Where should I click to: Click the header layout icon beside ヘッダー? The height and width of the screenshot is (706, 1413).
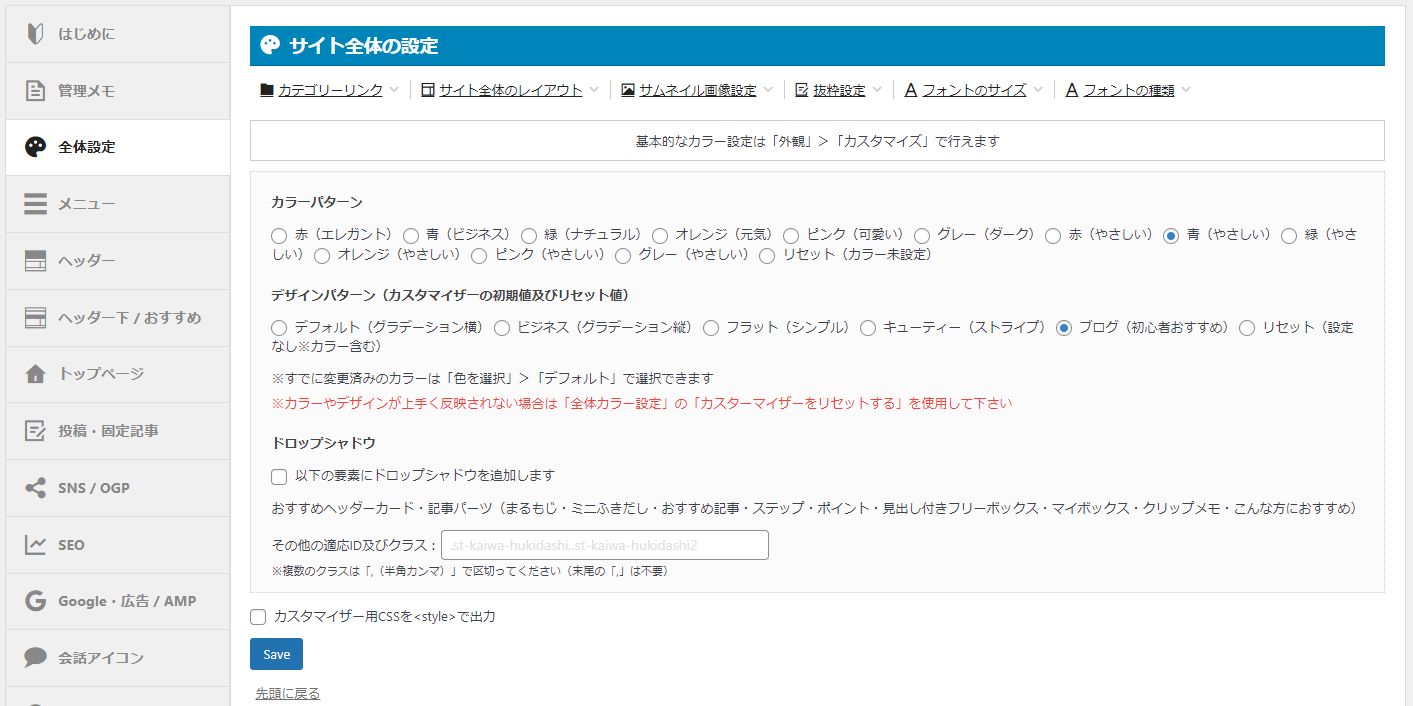[35, 261]
